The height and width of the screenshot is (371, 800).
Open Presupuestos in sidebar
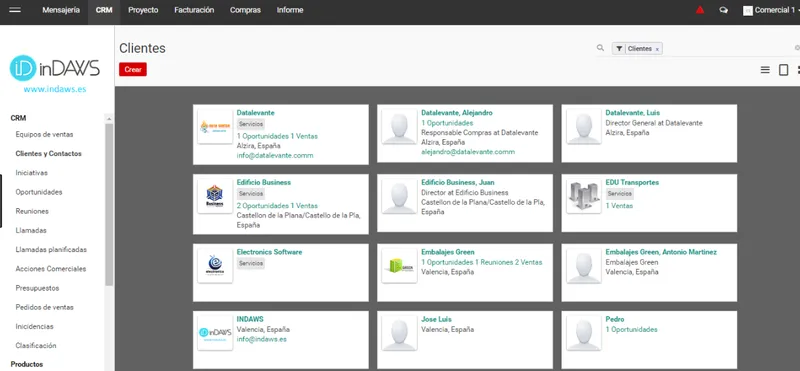37,288
